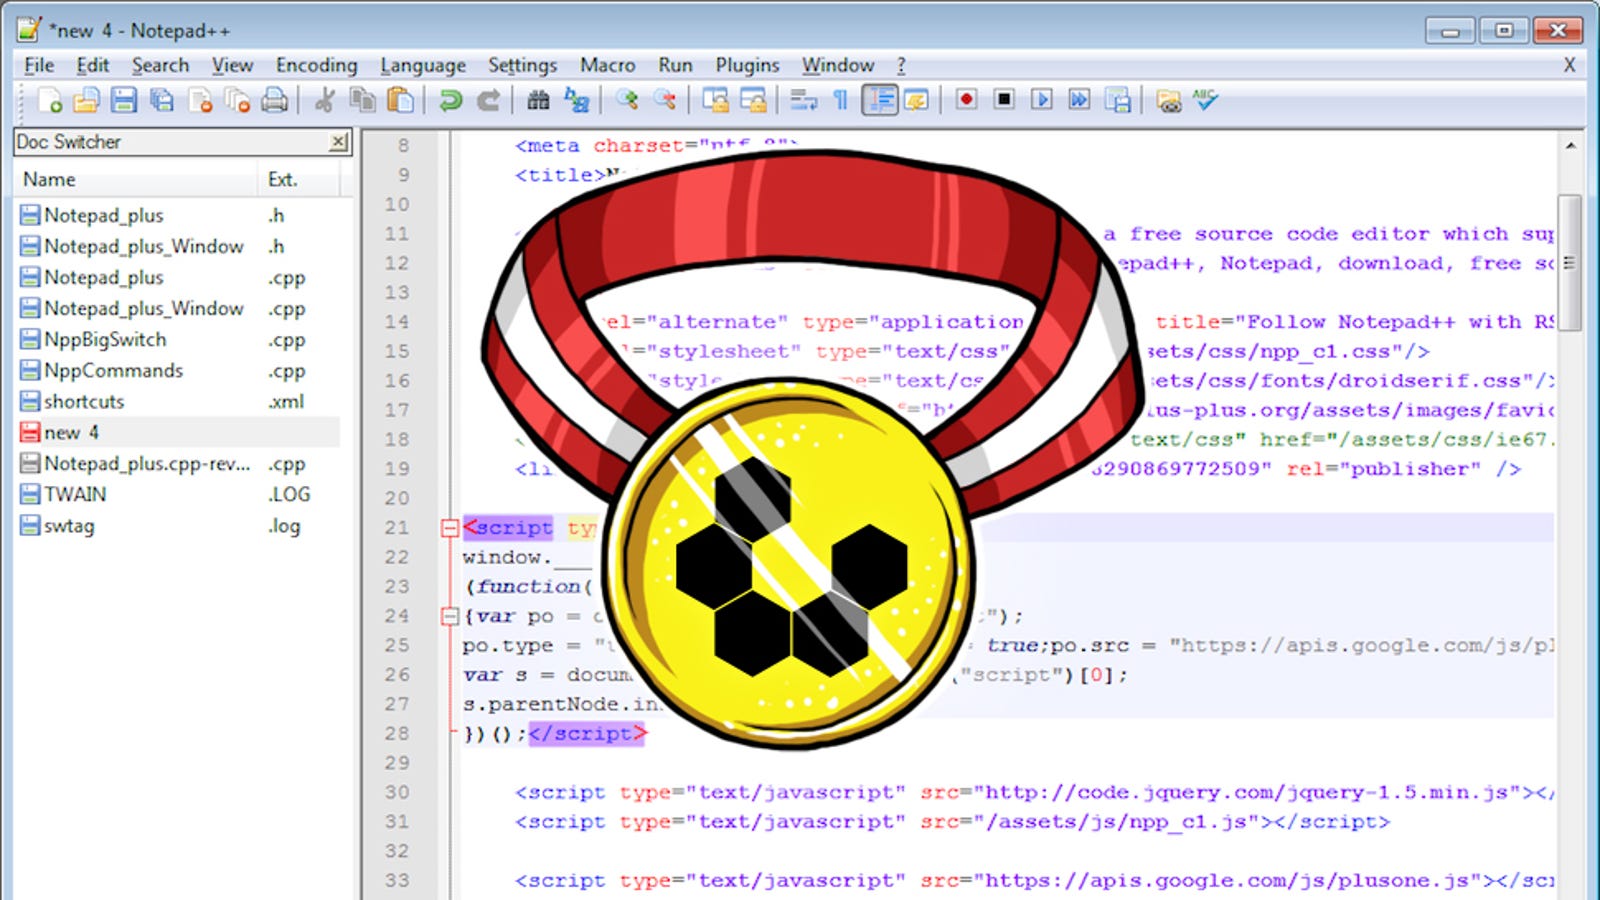The width and height of the screenshot is (1600, 900).
Task: Open the user-defined language dialog icon
Action: [x=916, y=100]
